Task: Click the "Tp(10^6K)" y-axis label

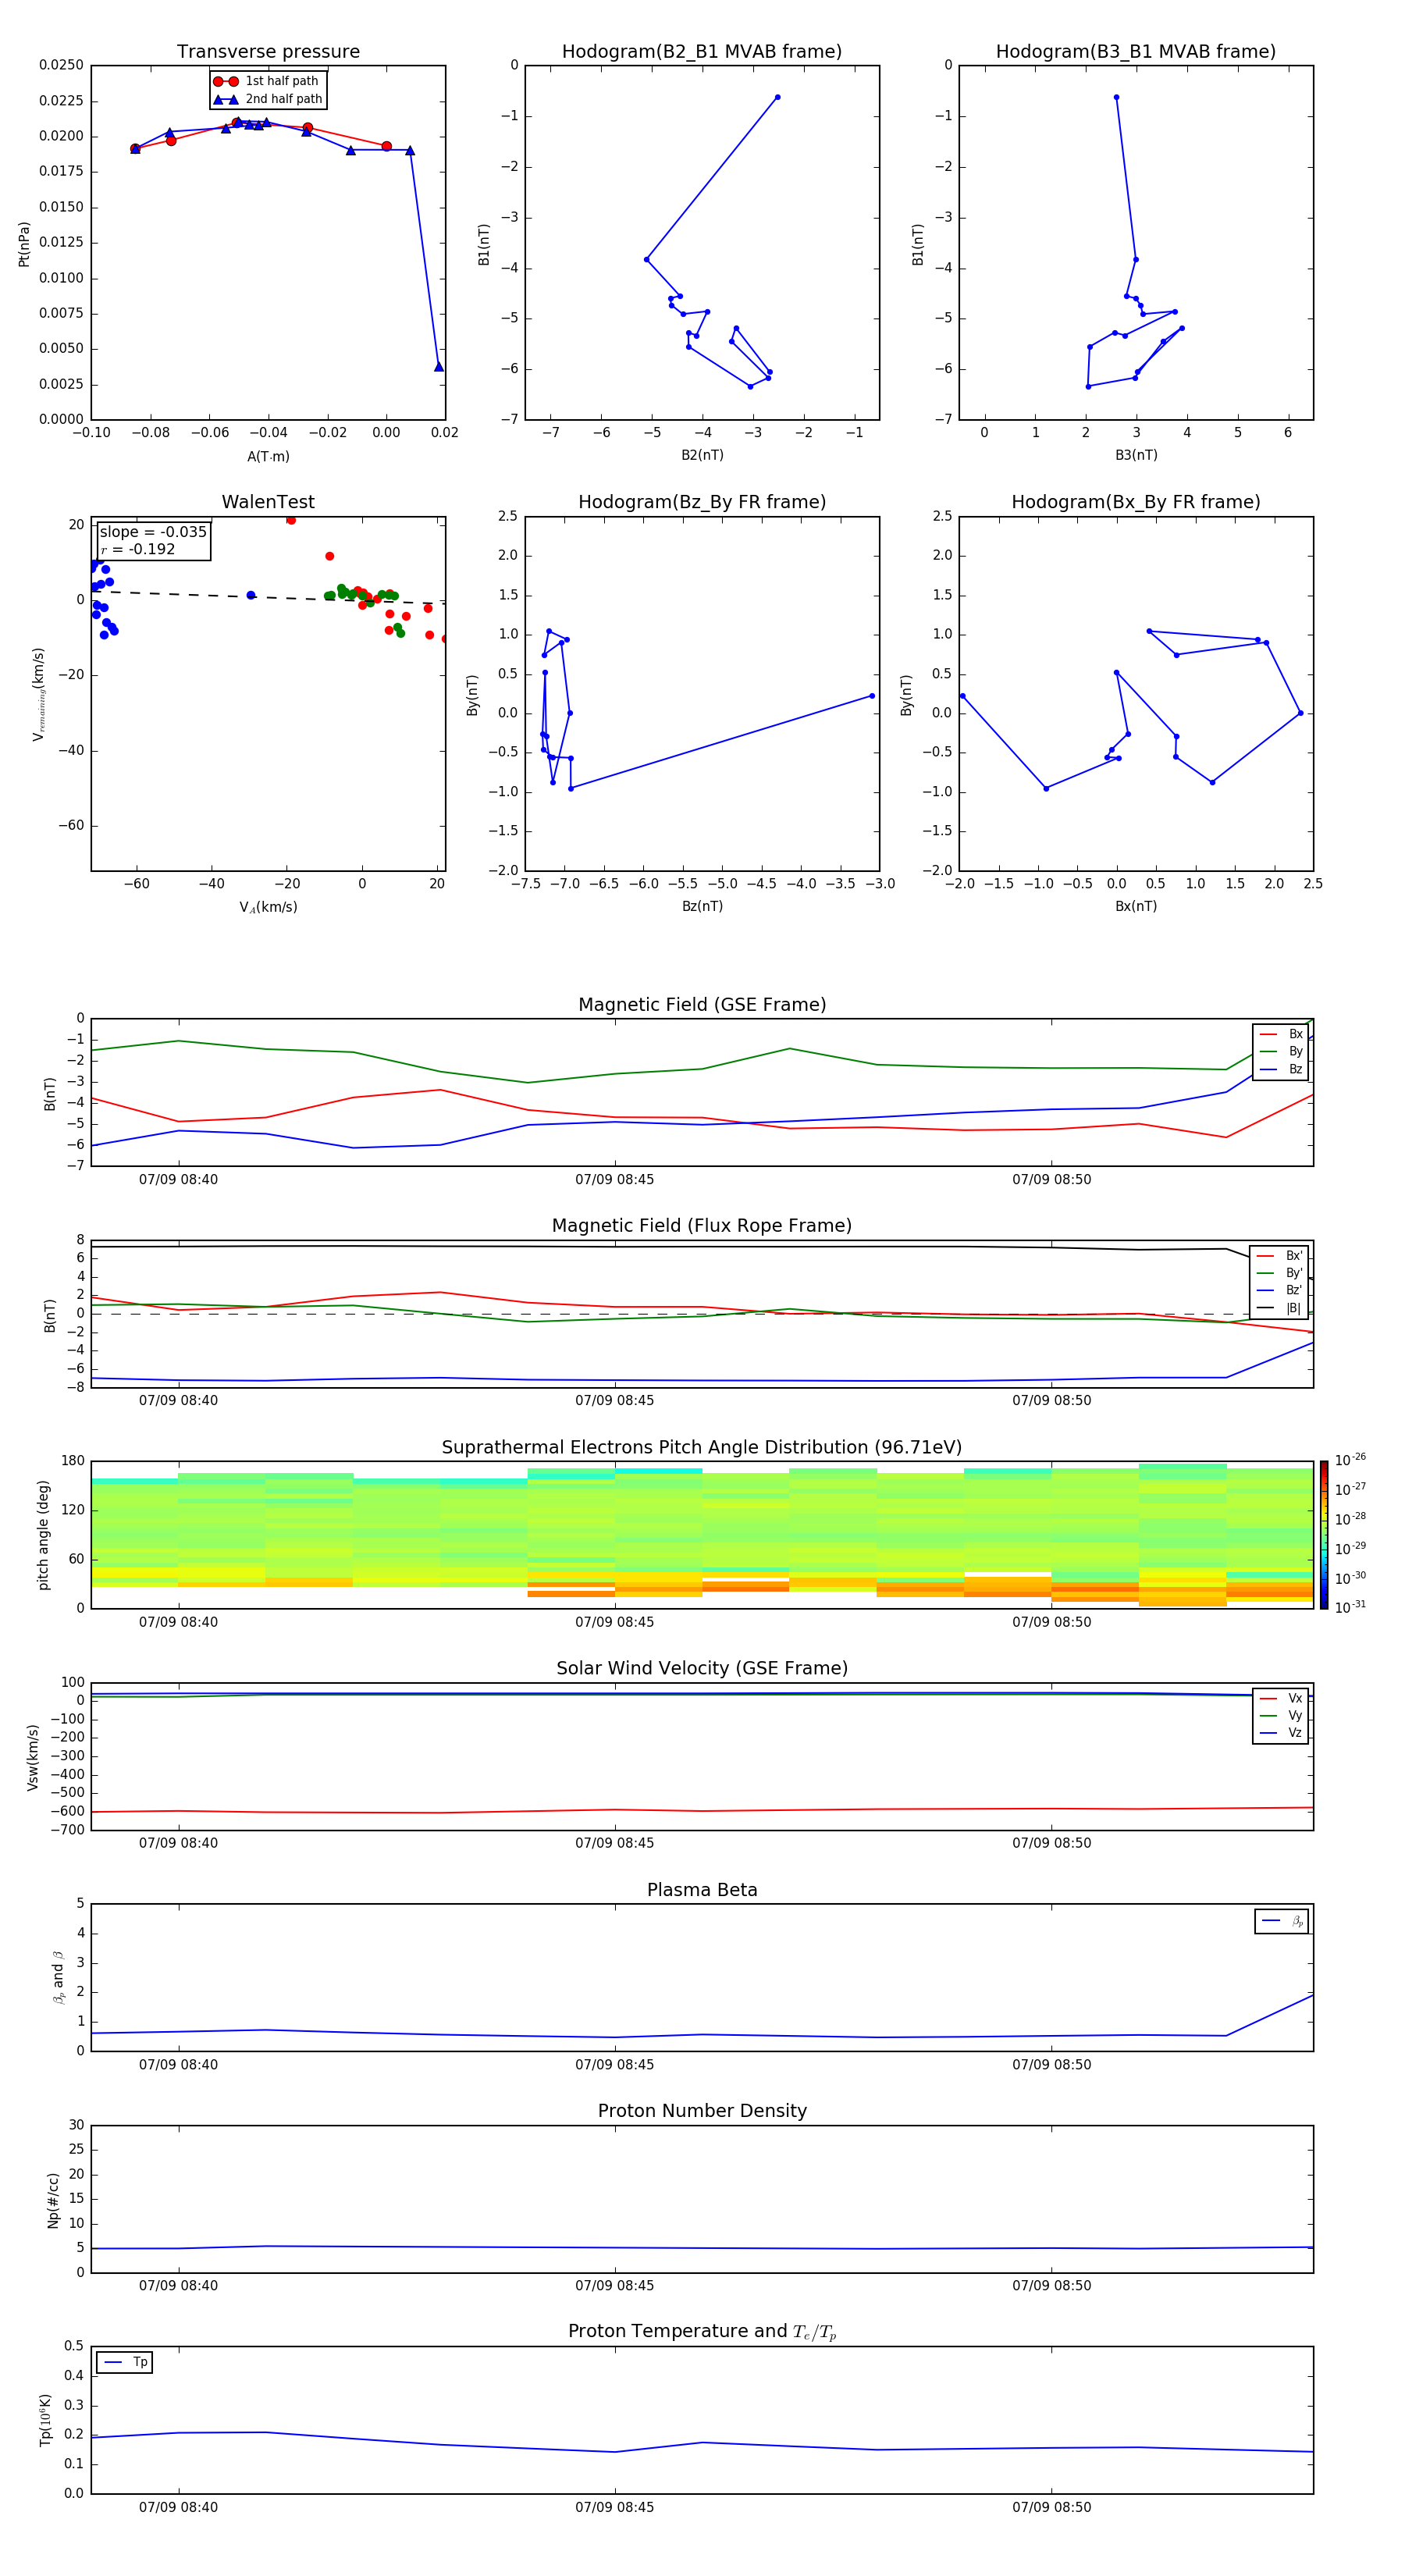Action: [x=45, y=2420]
